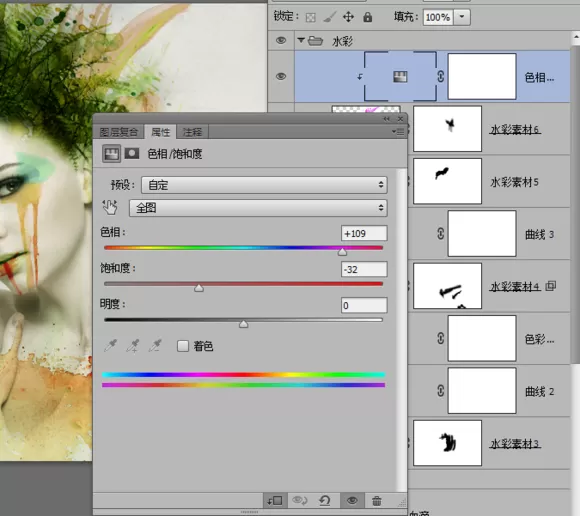The width and height of the screenshot is (580, 516).
Task: Select the add-to-sample eyedropper
Action: (133, 346)
